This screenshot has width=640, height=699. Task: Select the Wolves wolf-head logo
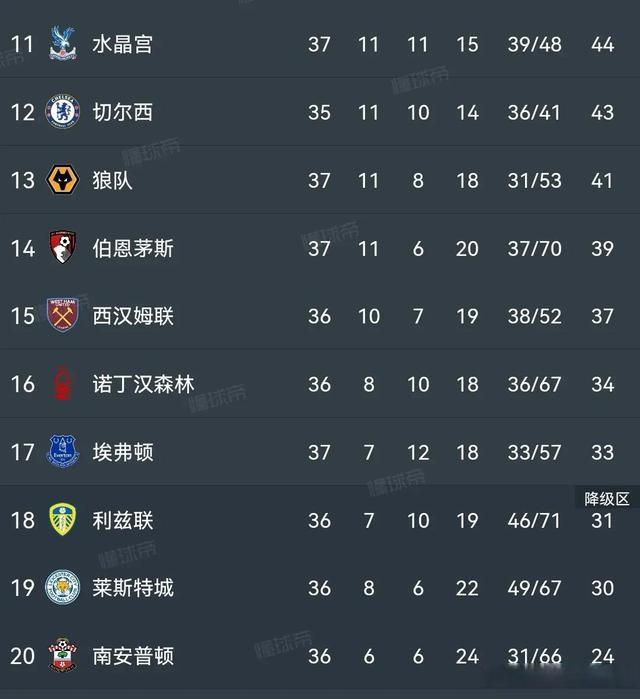tap(63, 180)
